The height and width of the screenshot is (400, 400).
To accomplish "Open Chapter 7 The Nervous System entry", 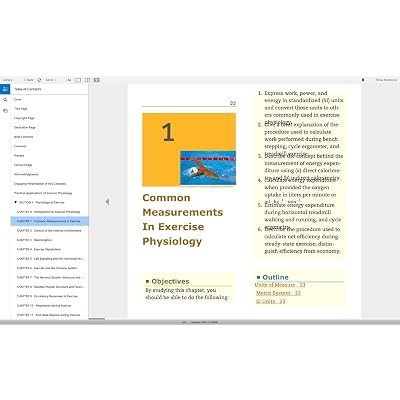I will point(50,277).
